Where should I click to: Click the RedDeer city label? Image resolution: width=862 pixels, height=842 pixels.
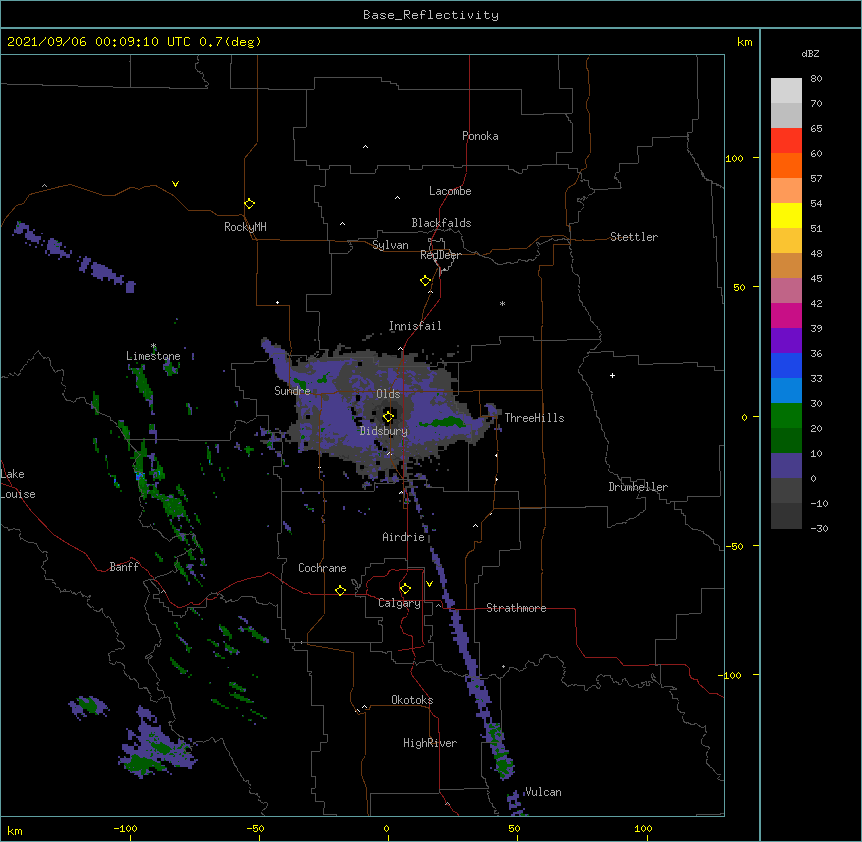click(440, 255)
